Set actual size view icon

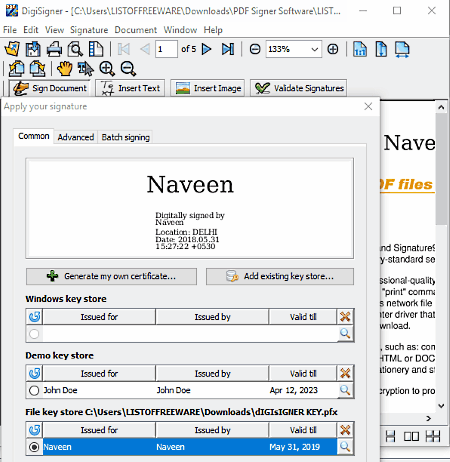[360, 49]
